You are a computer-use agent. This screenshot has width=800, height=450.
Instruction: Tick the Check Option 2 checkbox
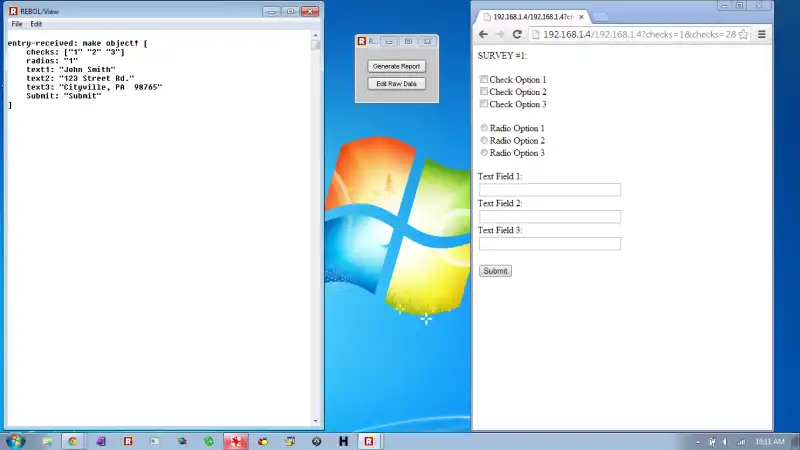(x=484, y=91)
